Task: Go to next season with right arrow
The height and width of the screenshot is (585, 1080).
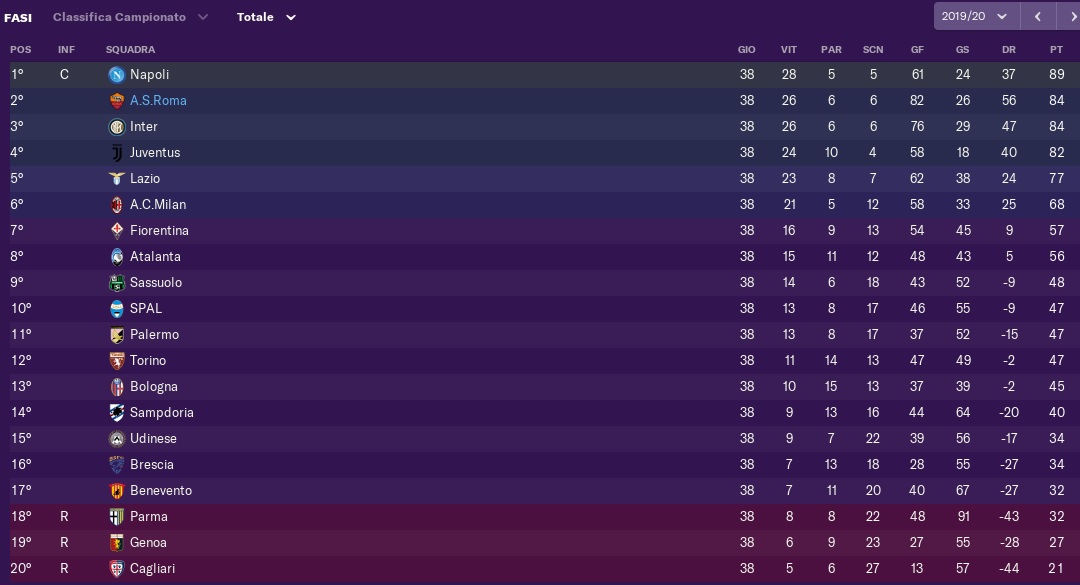Action: tap(1069, 17)
